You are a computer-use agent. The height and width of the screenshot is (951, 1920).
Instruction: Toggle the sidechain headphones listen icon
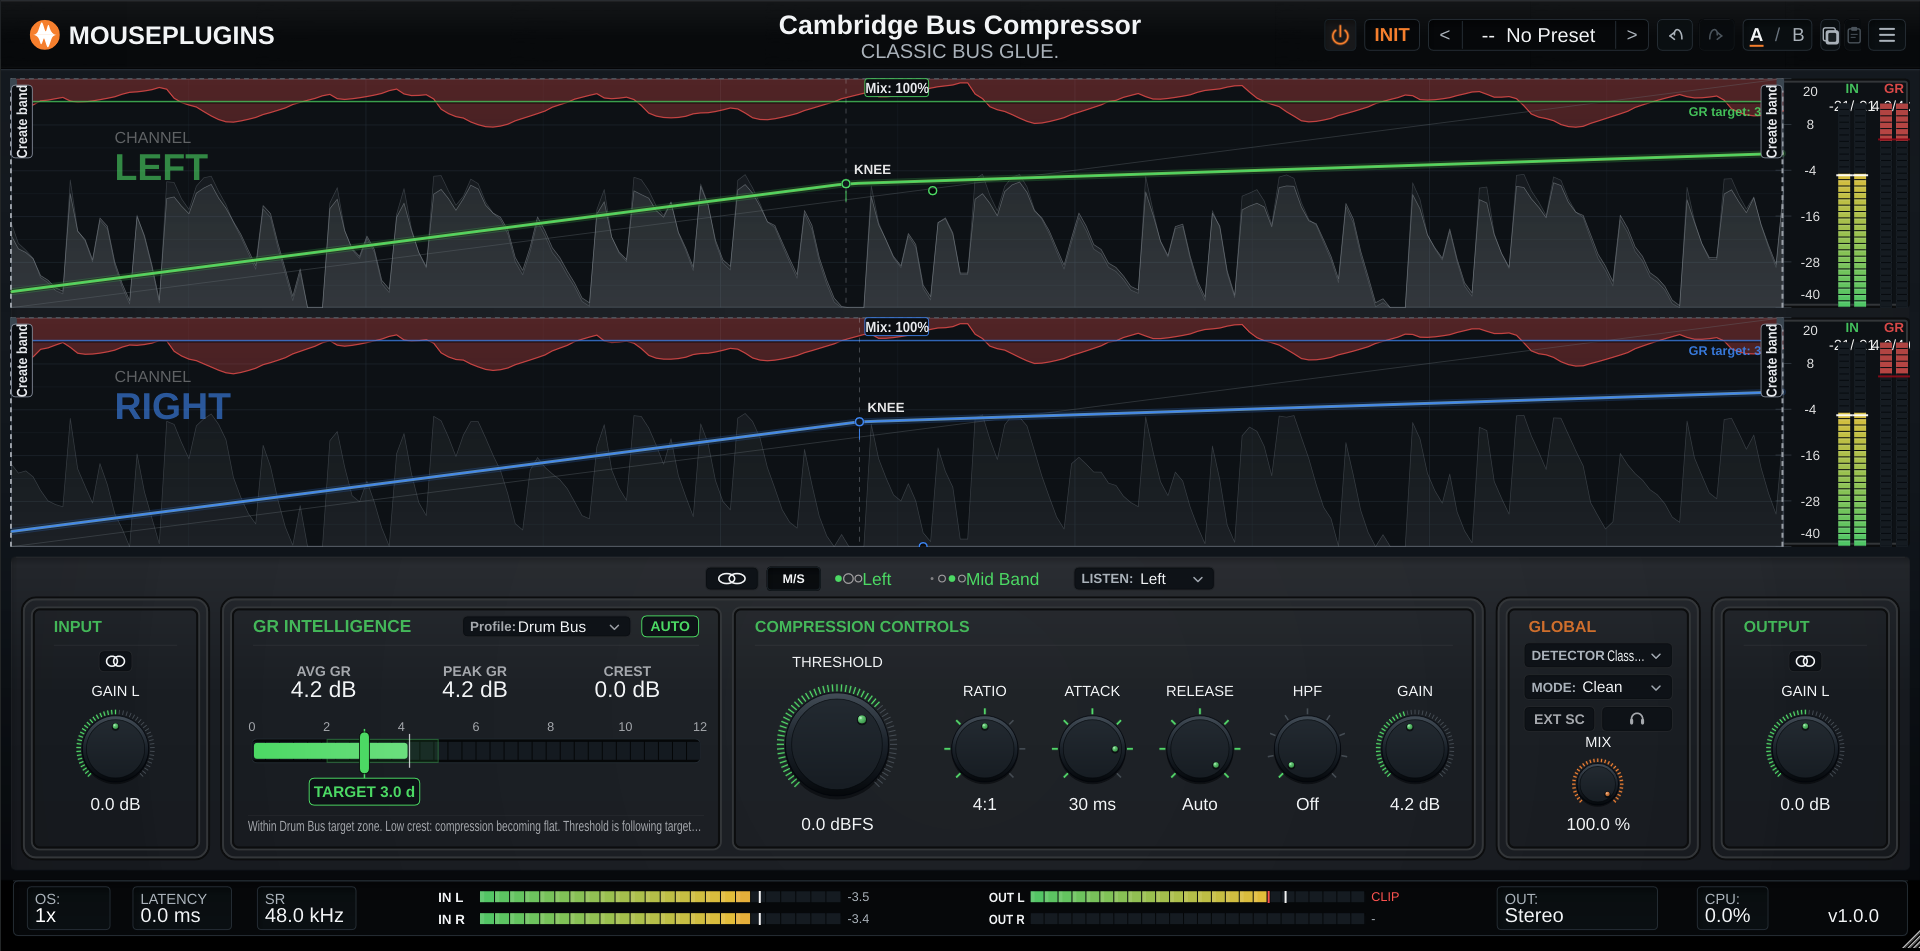tap(1637, 719)
